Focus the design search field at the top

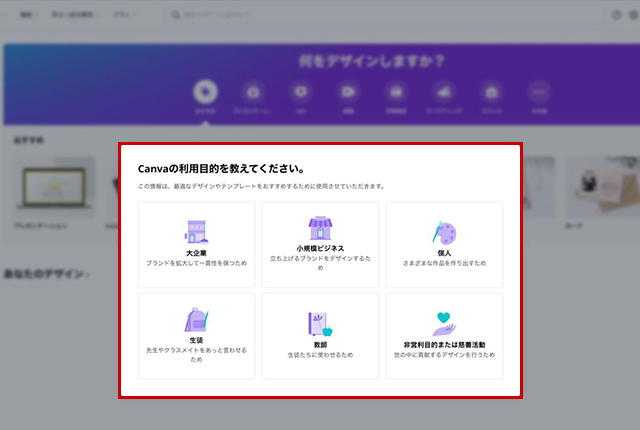click(386, 15)
